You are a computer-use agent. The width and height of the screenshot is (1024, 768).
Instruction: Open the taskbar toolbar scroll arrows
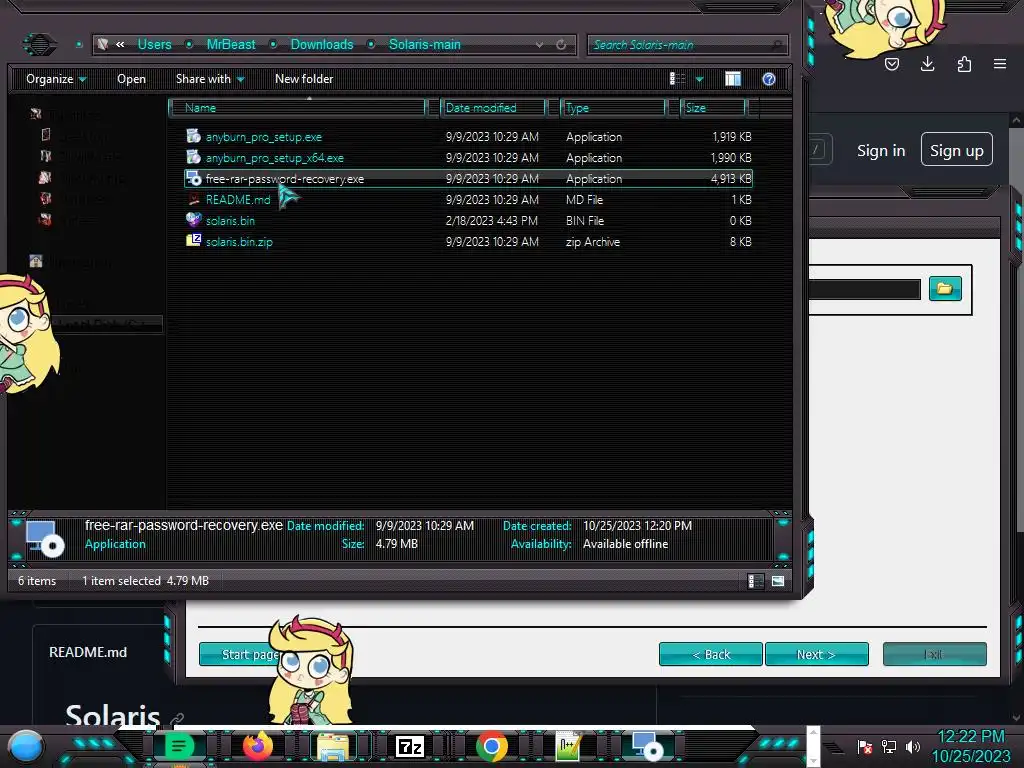pos(813,746)
